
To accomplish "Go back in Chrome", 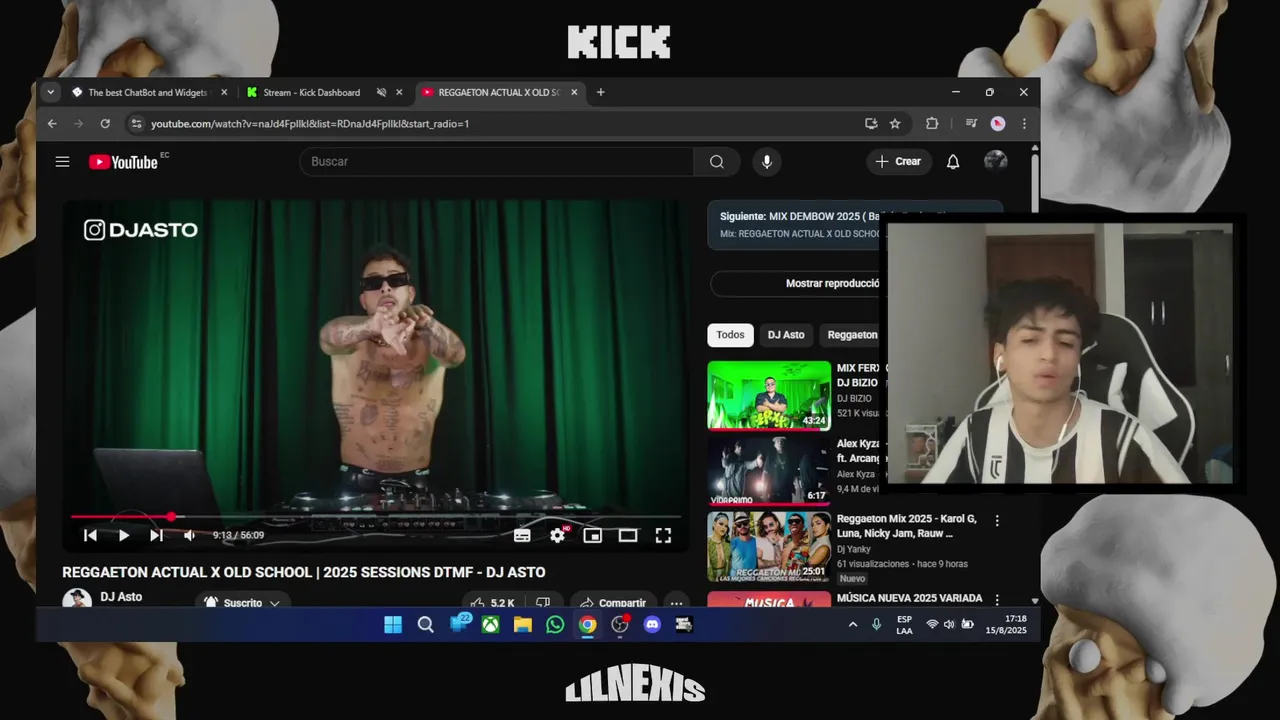I will (52, 124).
